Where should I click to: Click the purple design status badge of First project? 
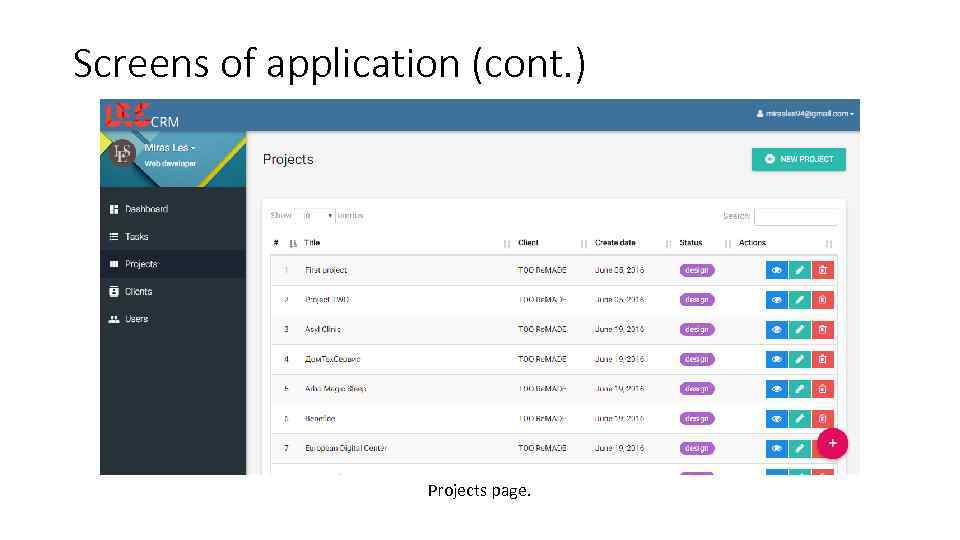coord(696,270)
